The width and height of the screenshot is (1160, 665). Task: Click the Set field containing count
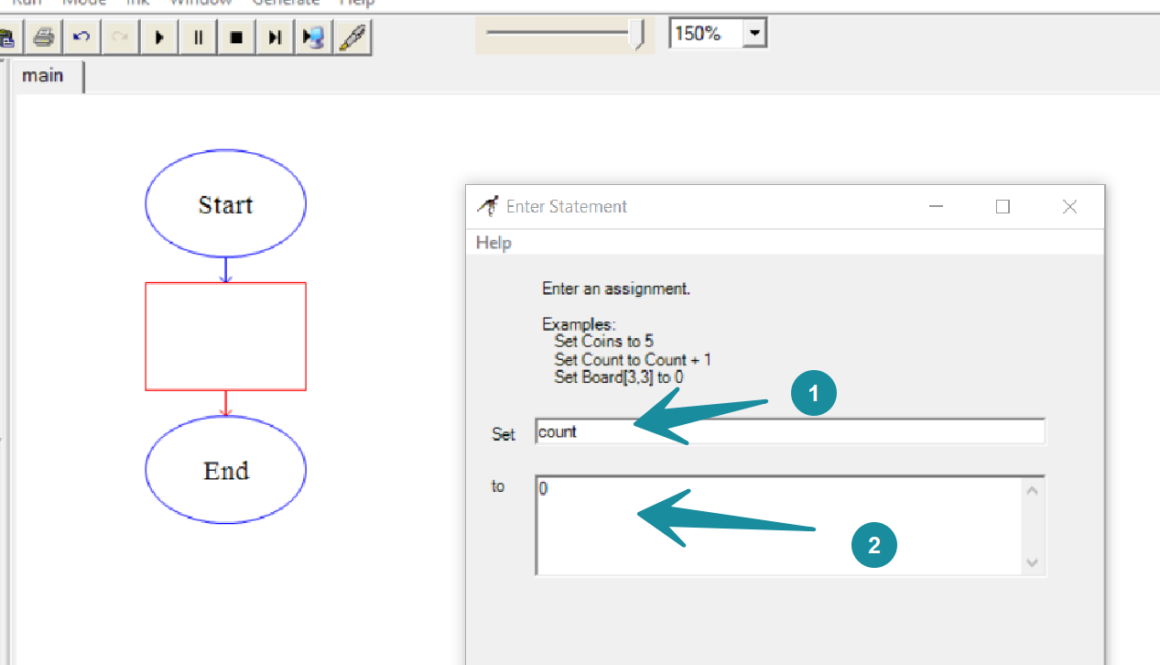pyautogui.click(x=789, y=432)
